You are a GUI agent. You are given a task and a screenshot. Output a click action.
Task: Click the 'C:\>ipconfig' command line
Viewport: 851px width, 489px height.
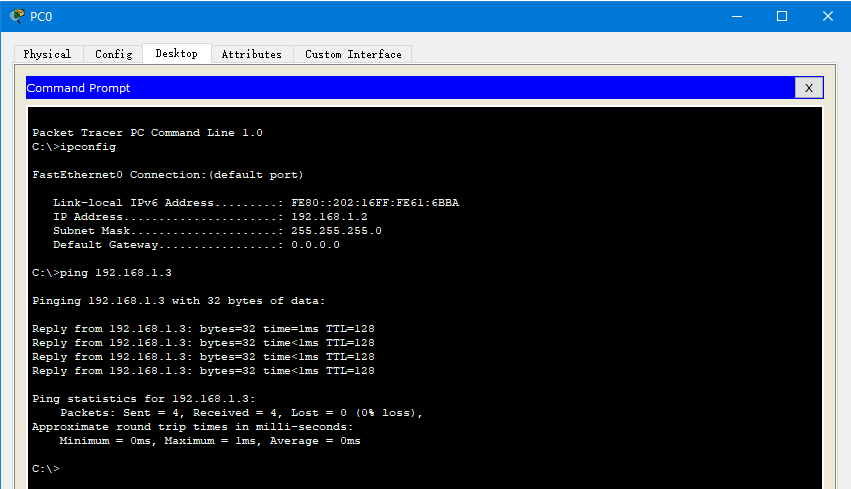[x=74, y=147]
